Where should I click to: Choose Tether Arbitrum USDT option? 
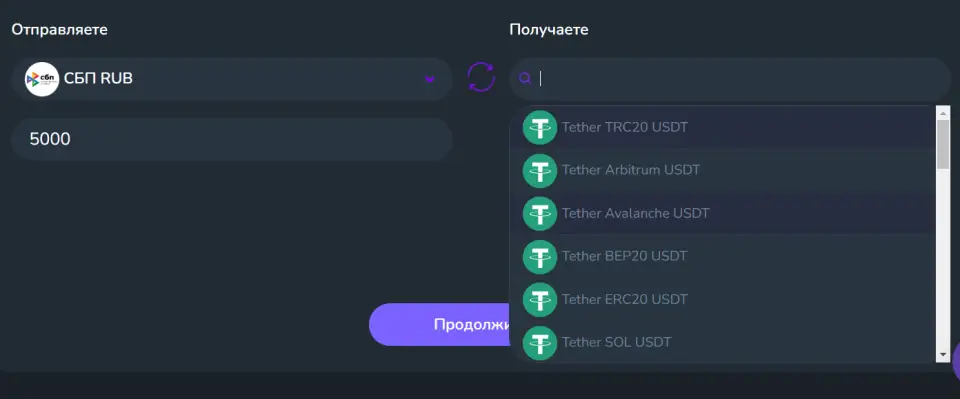coord(722,170)
